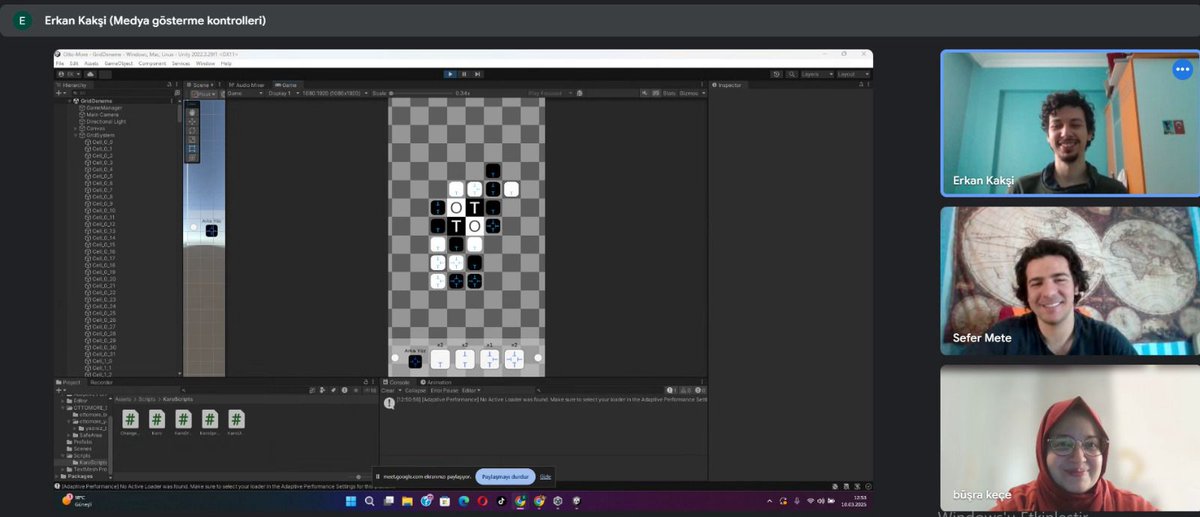
Task: Switch to the Audio Mixer tab
Action: 247,85
